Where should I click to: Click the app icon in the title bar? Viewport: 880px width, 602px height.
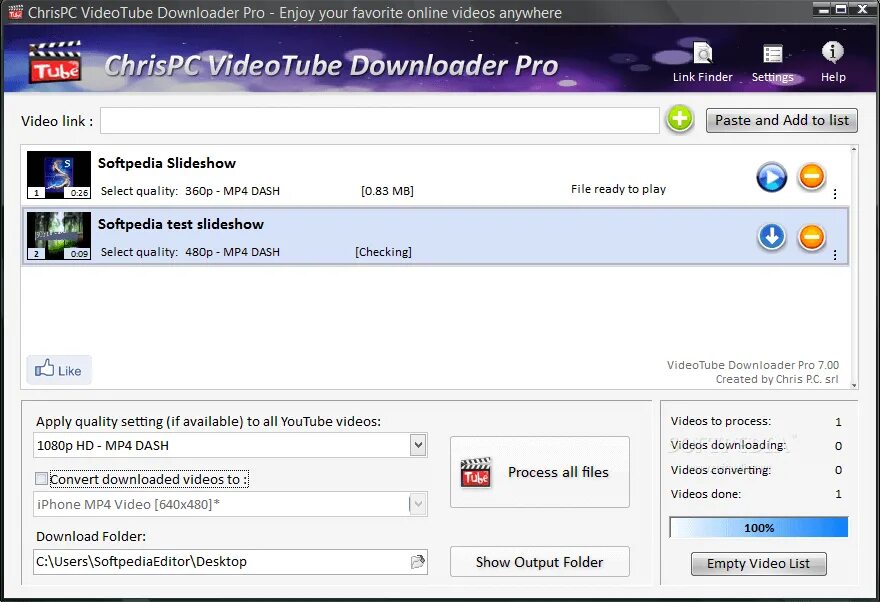pyautogui.click(x=15, y=12)
